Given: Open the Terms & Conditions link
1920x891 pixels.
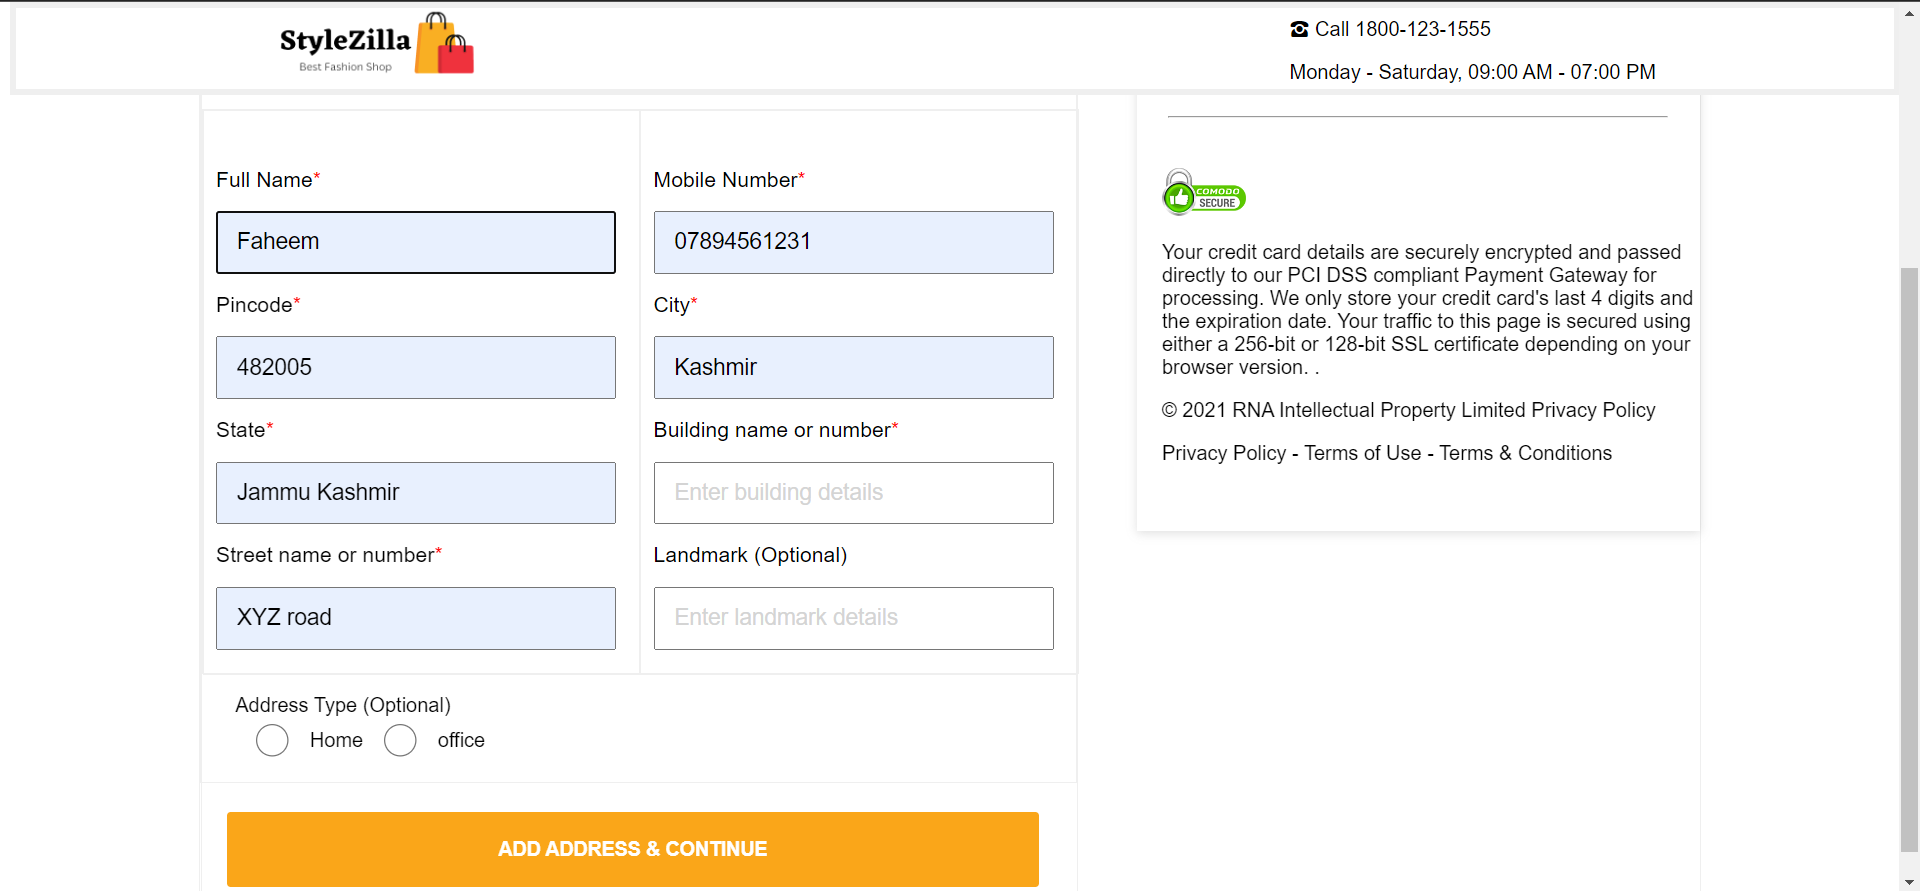Looking at the screenshot, I should tap(1525, 453).
